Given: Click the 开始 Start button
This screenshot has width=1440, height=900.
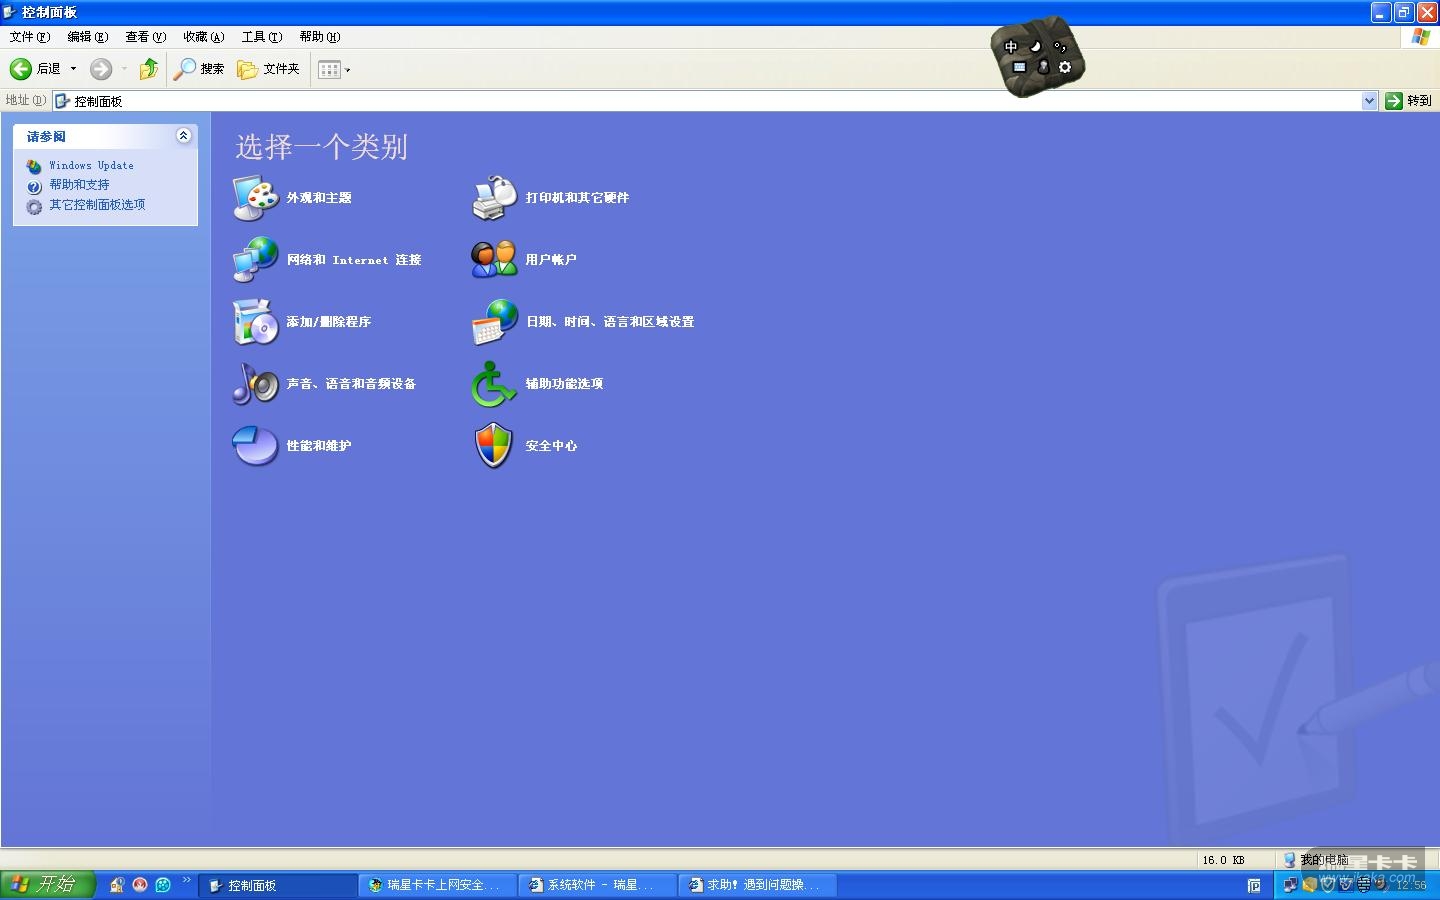Looking at the screenshot, I should (47, 885).
